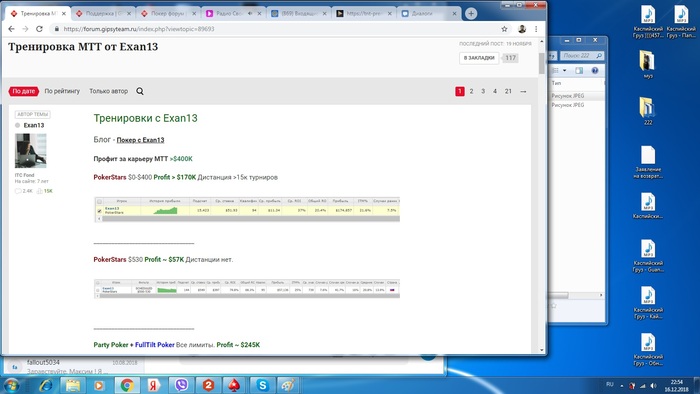This screenshot has height=394, width=700.
Task: Open PokerStars from the taskbar
Action: click(x=234, y=385)
